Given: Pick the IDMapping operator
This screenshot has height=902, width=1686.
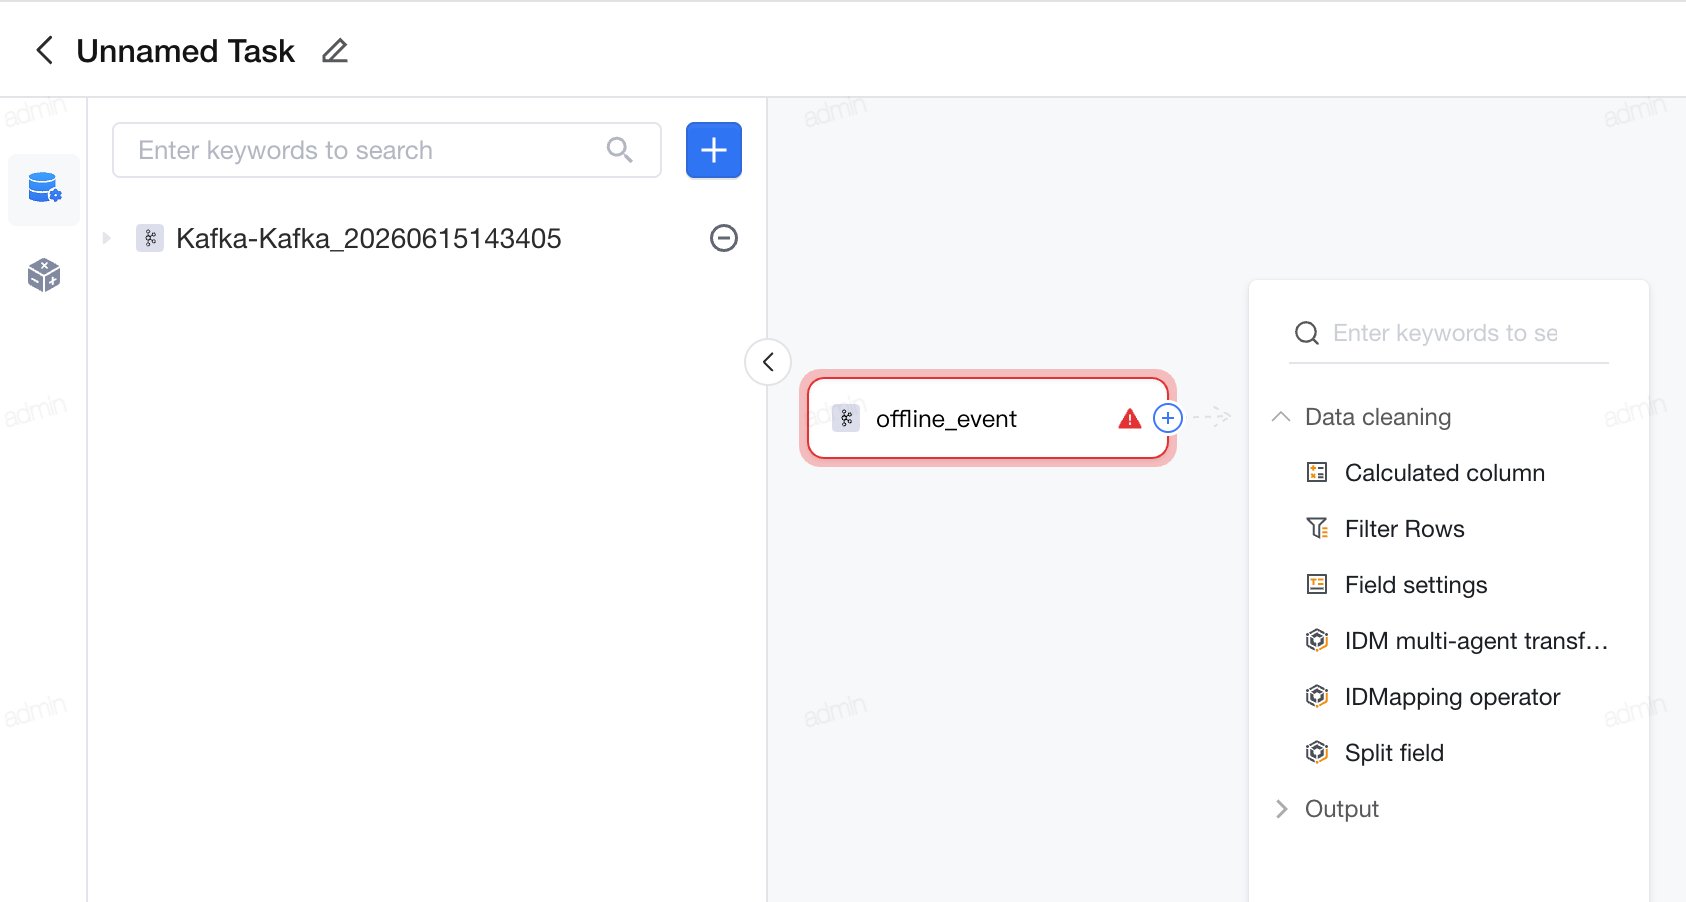Looking at the screenshot, I should coord(1433,697).
